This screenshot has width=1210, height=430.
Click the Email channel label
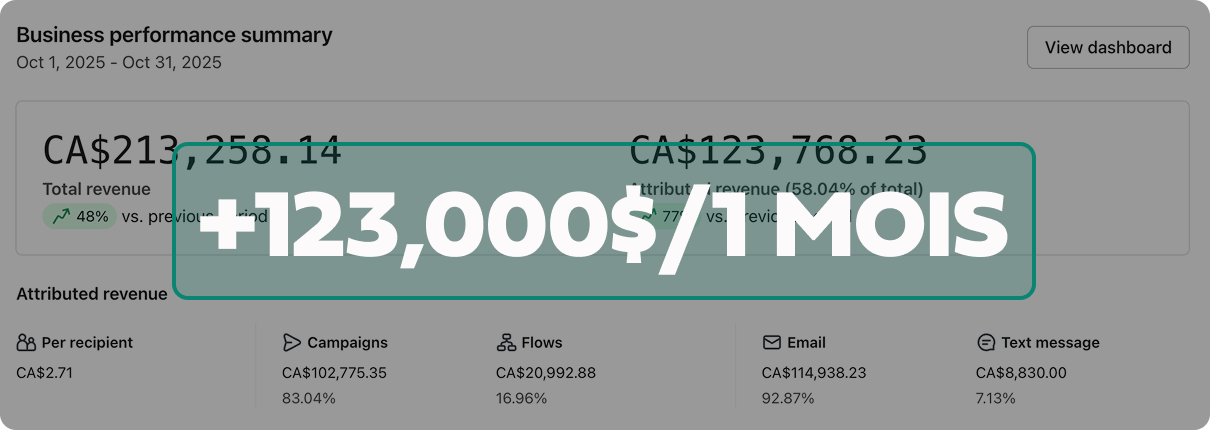[806, 343]
